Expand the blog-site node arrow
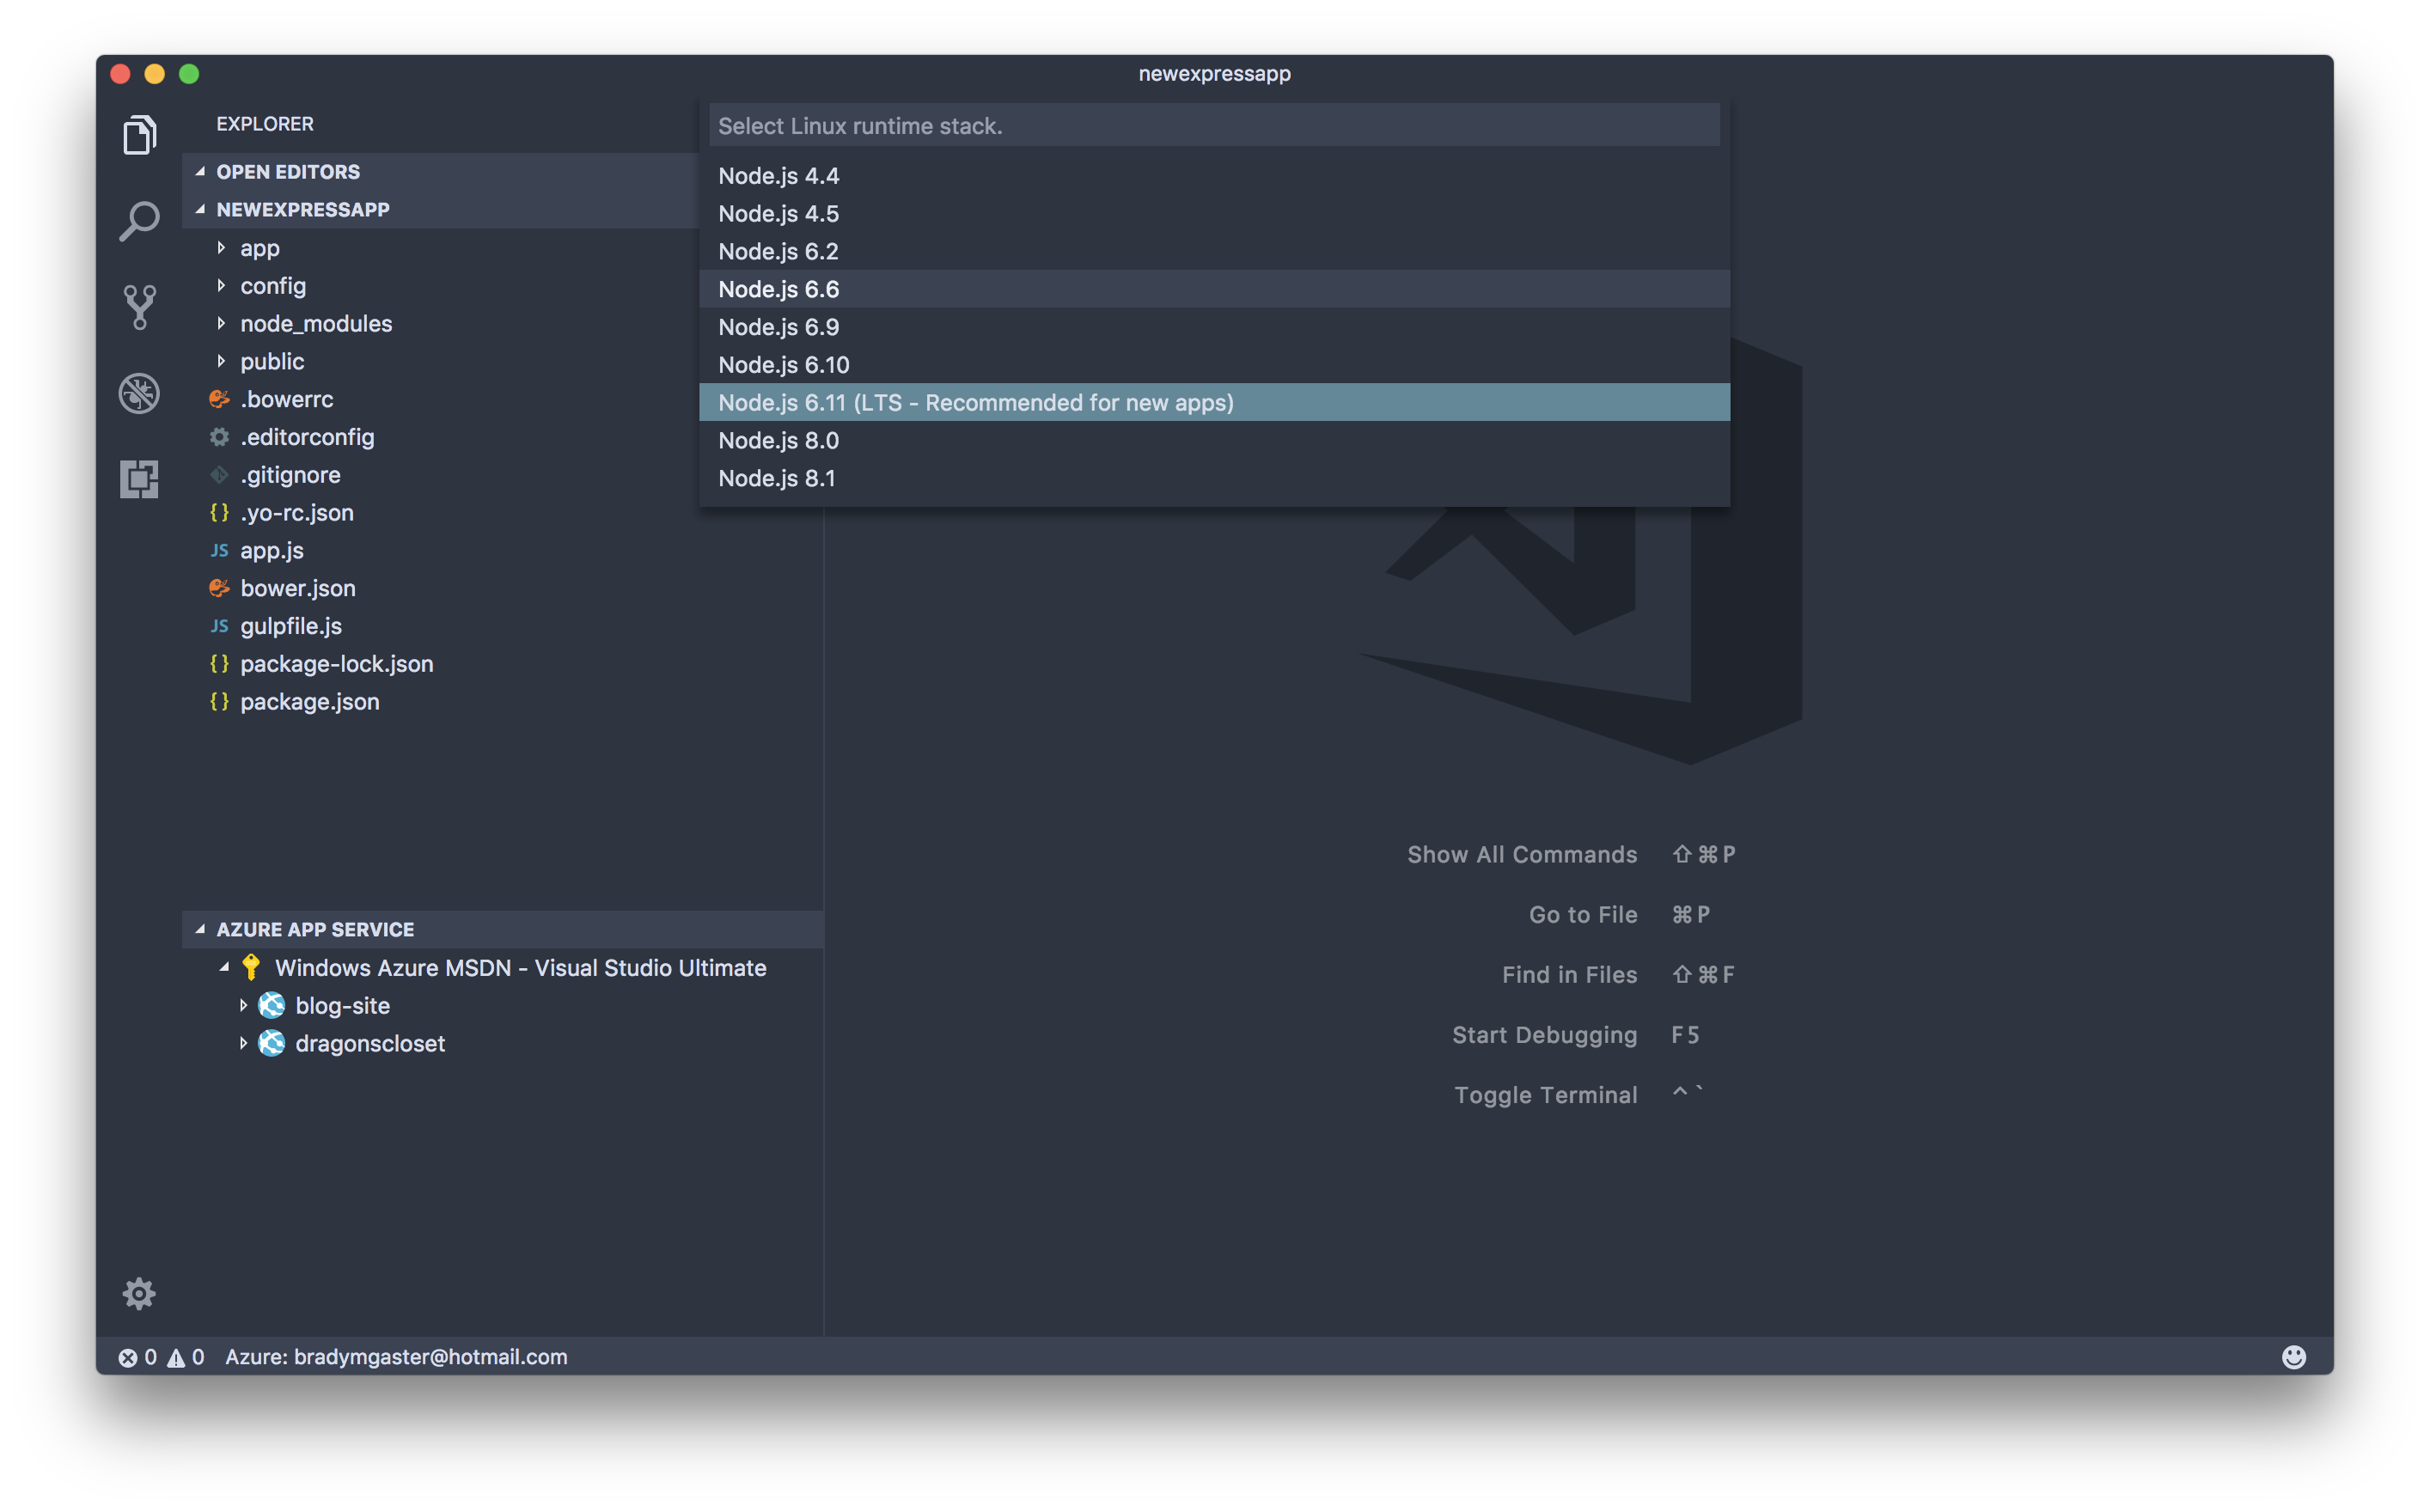Viewport: 2430px width, 1512px height. coord(243,1005)
